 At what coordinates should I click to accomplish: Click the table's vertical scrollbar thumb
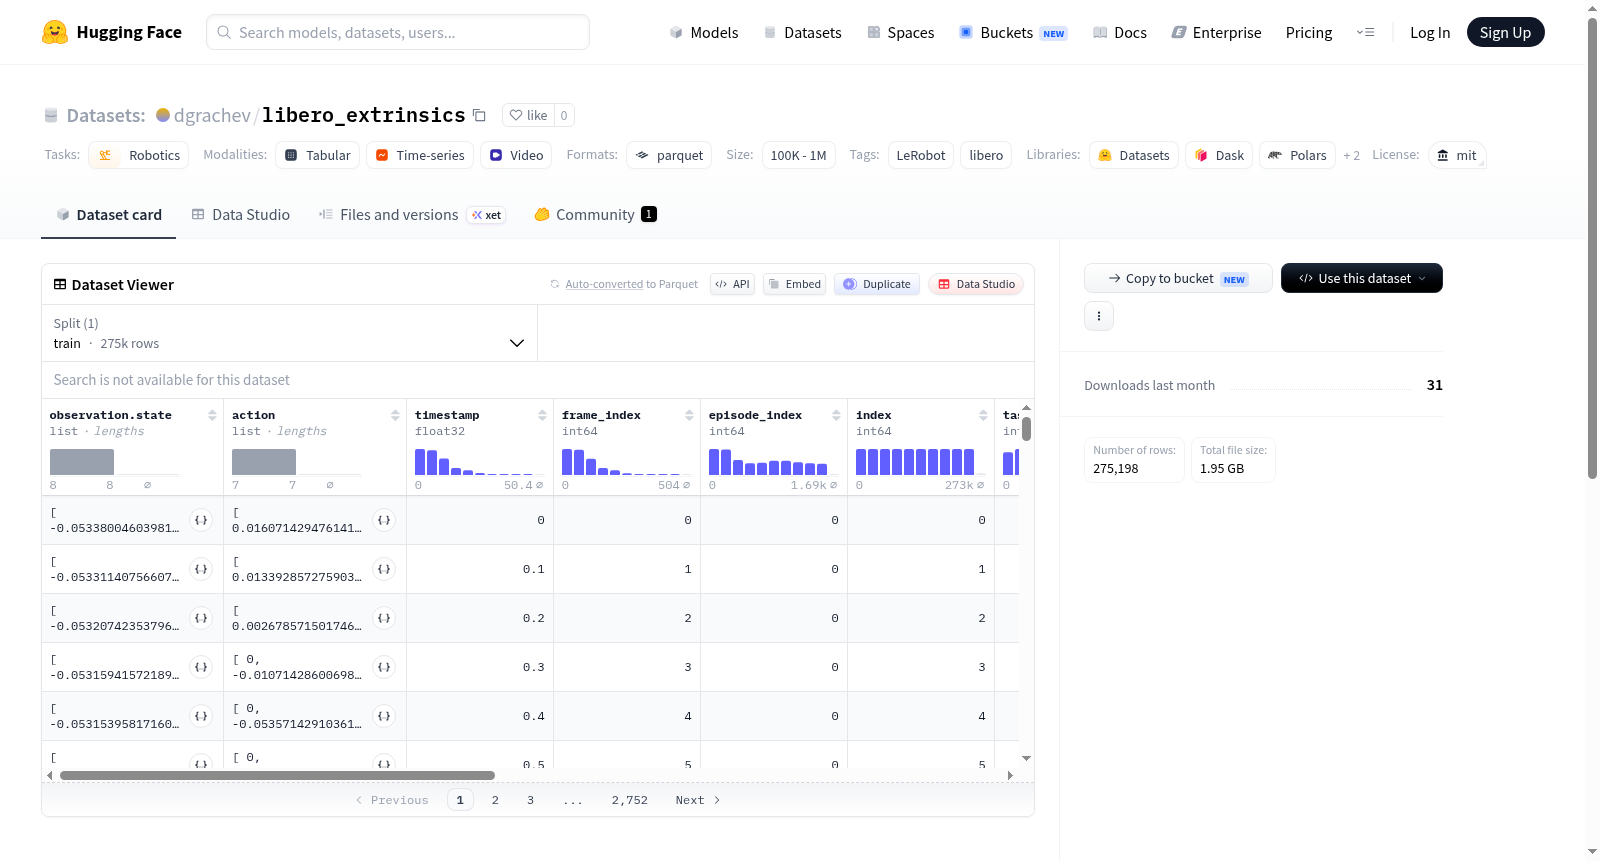1026,429
